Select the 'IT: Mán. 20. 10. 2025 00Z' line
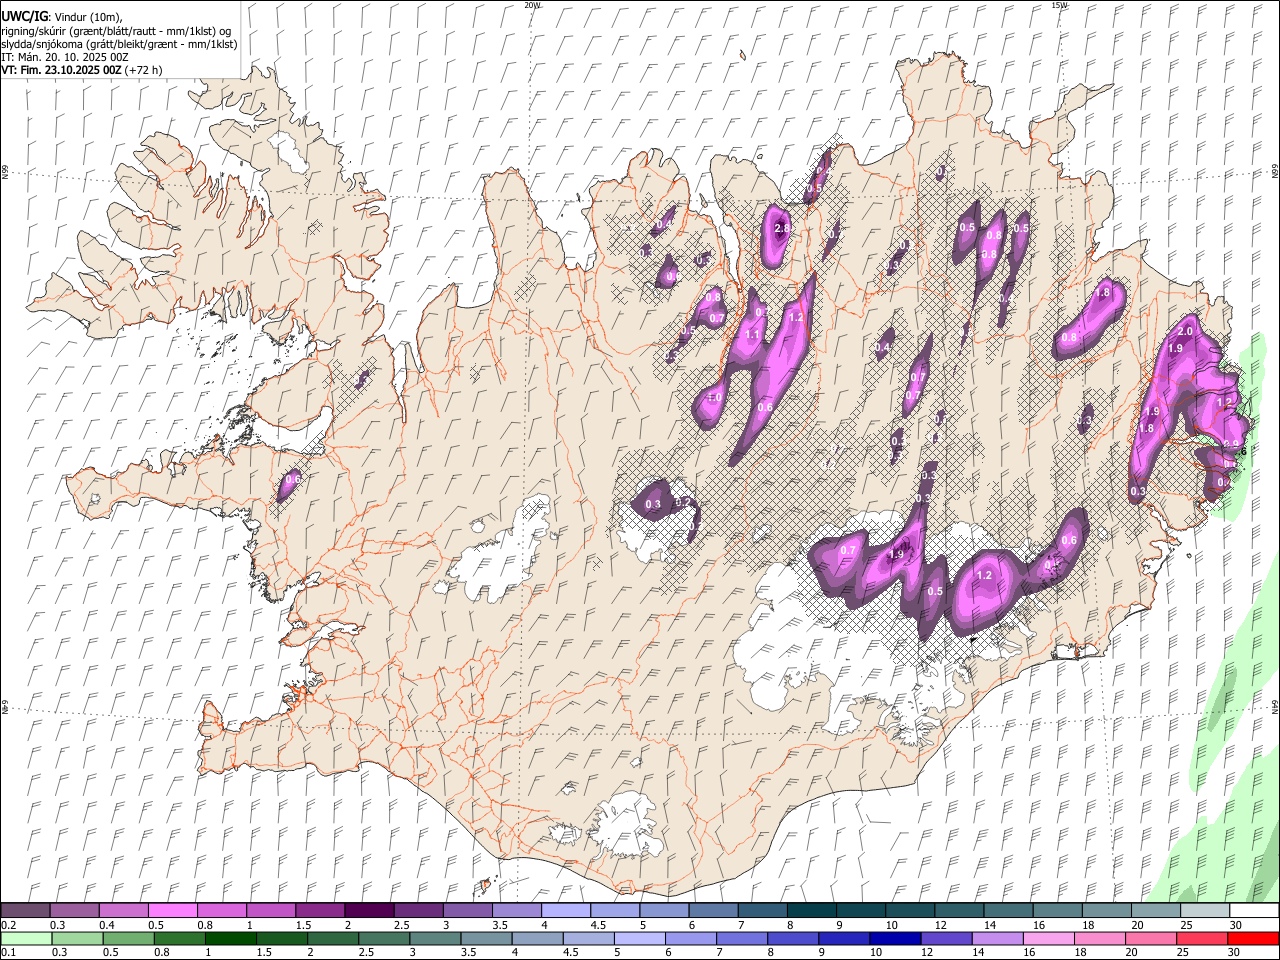 point(65,57)
